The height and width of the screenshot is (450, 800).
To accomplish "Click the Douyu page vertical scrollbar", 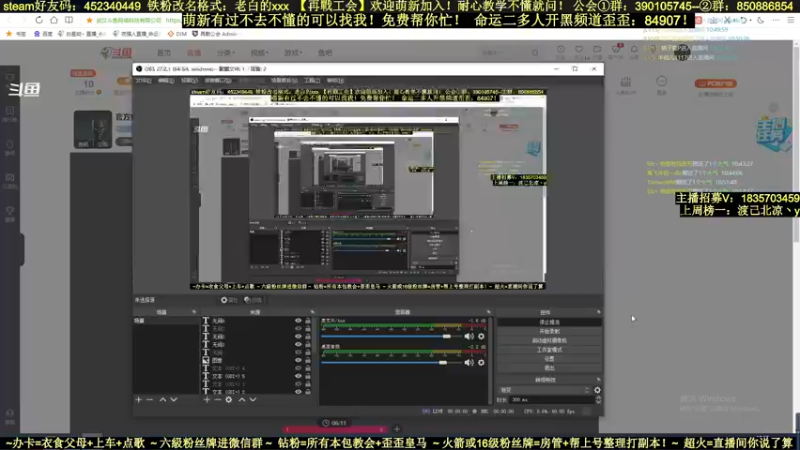I will pyautogui.click(x=796, y=143).
